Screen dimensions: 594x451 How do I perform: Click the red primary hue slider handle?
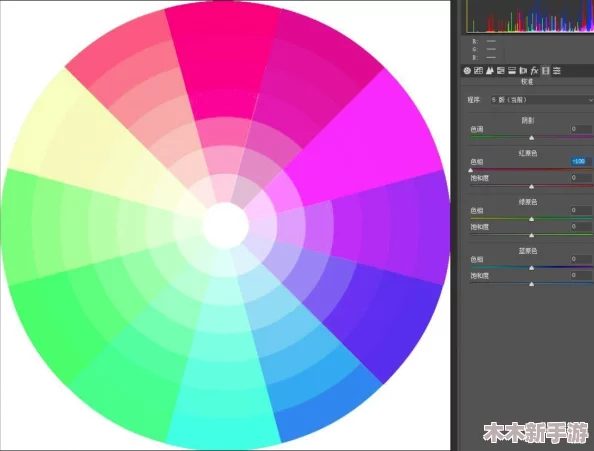coord(471,170)
